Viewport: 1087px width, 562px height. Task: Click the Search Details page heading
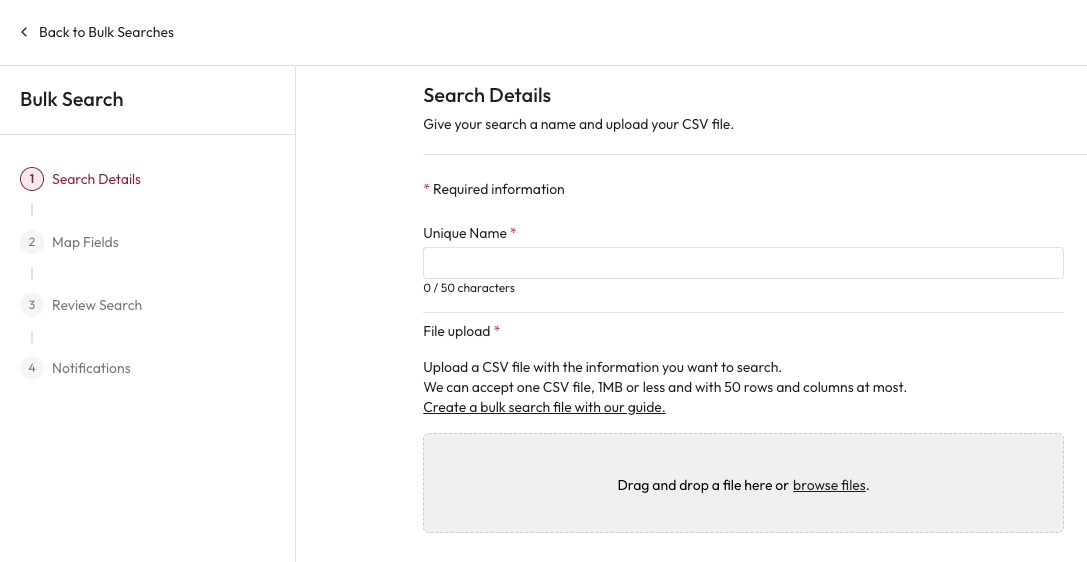[x=487, y=95]
